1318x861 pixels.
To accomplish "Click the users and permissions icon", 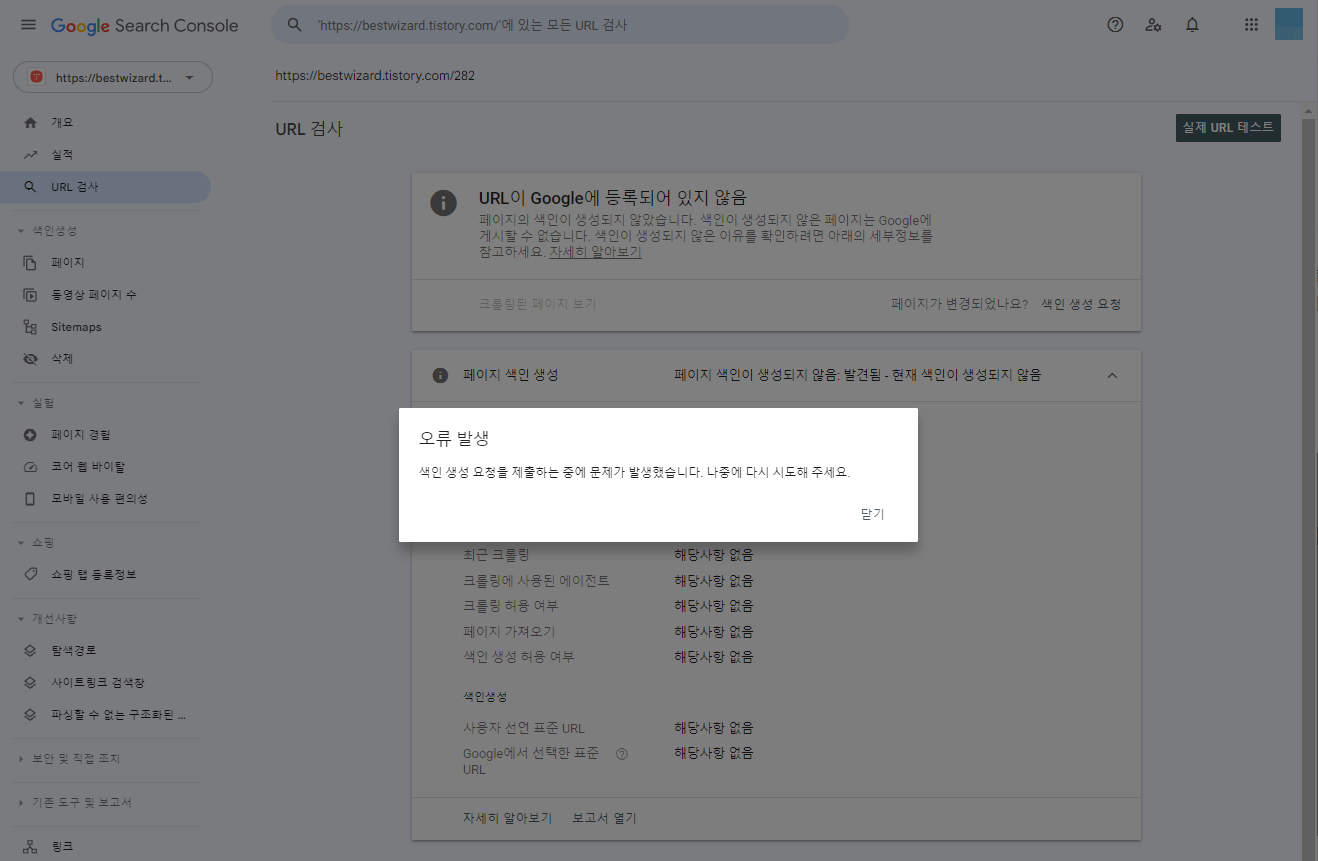I will (1153, 25).
